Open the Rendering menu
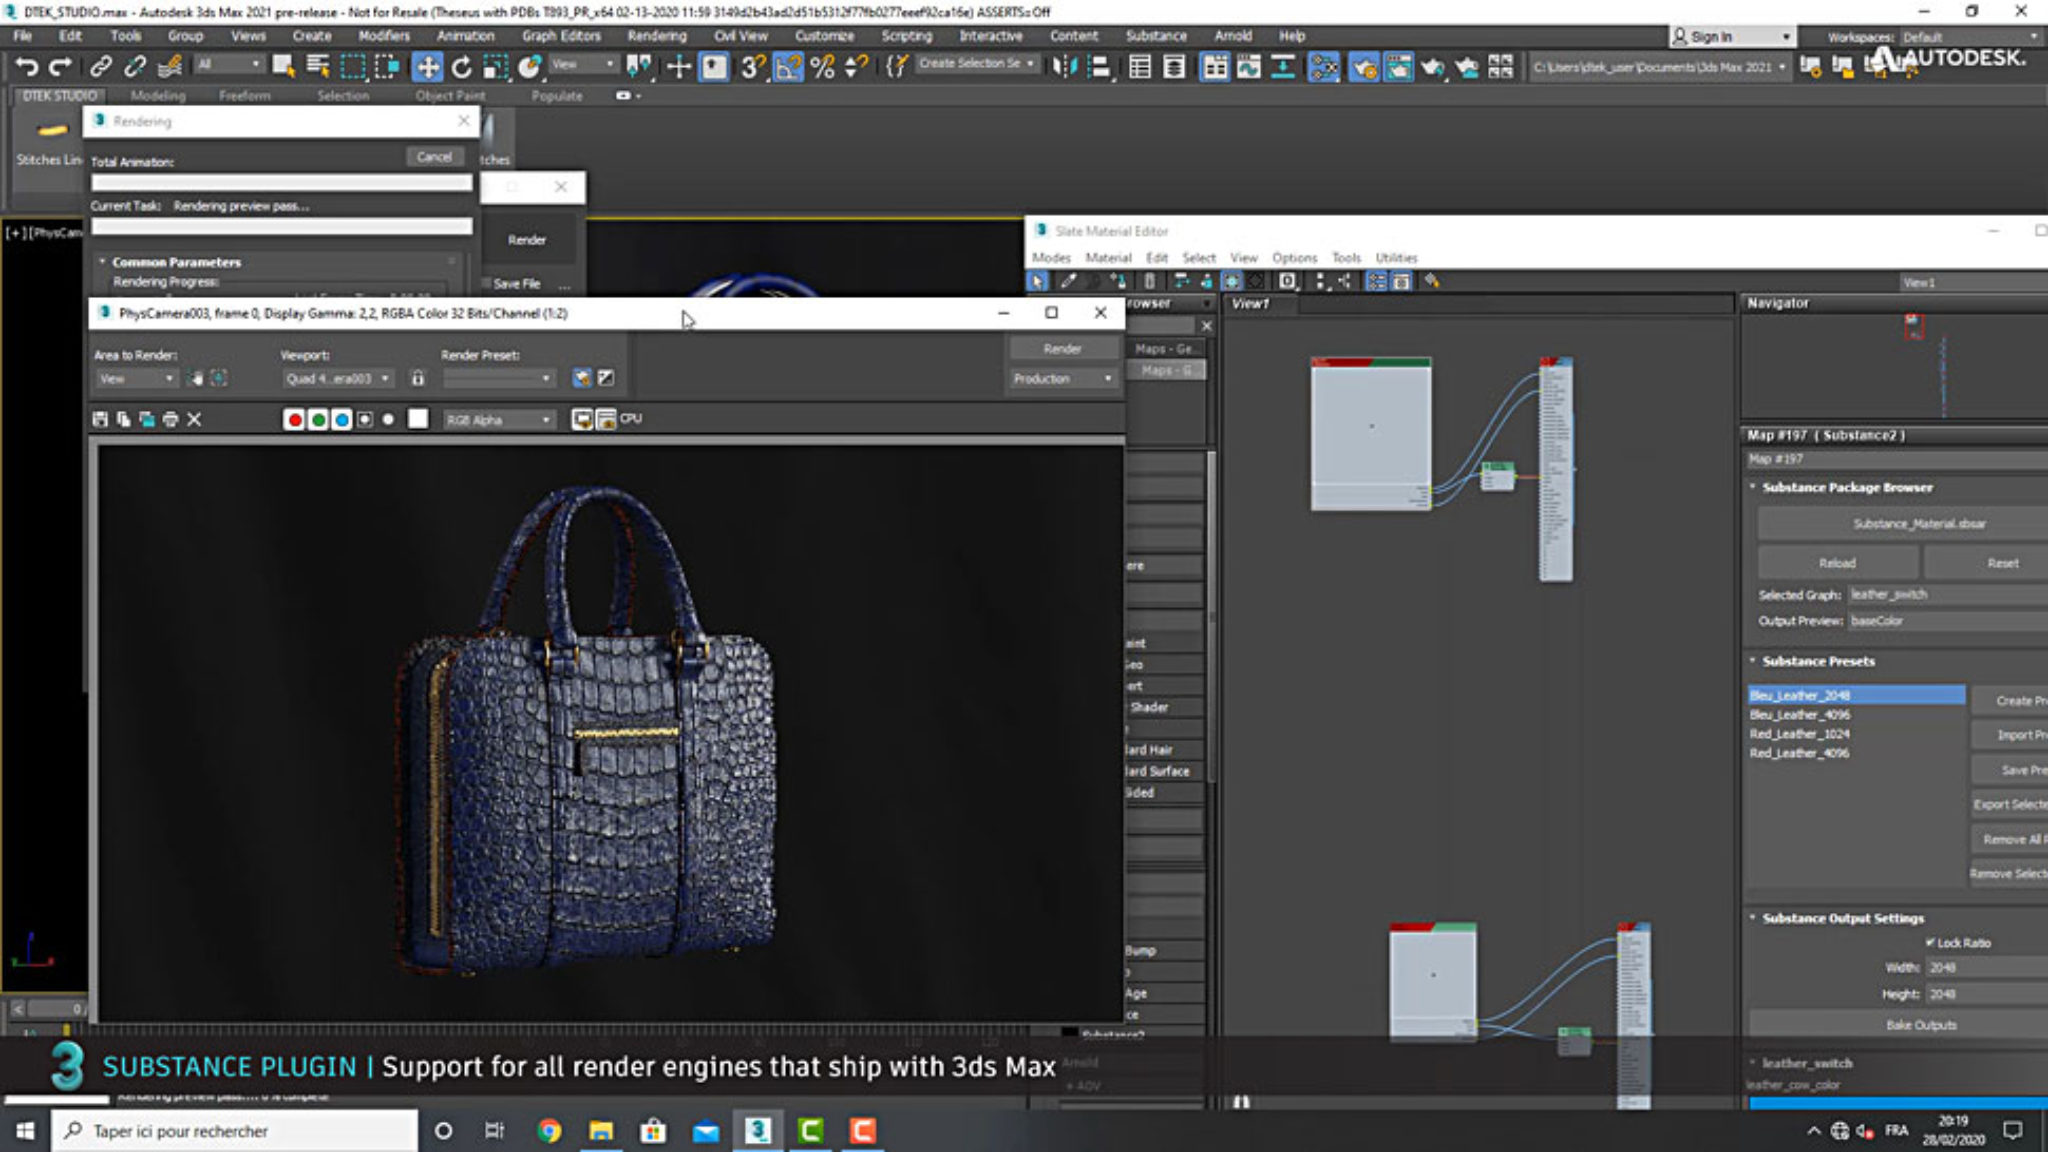 tap(656, 36)
